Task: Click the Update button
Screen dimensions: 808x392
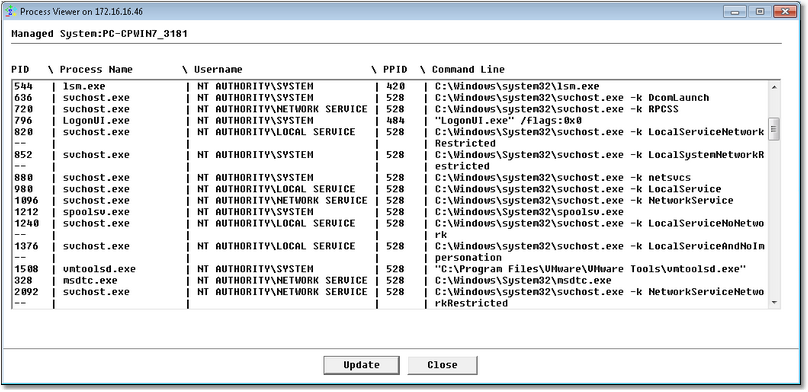Action: [361, 365]
